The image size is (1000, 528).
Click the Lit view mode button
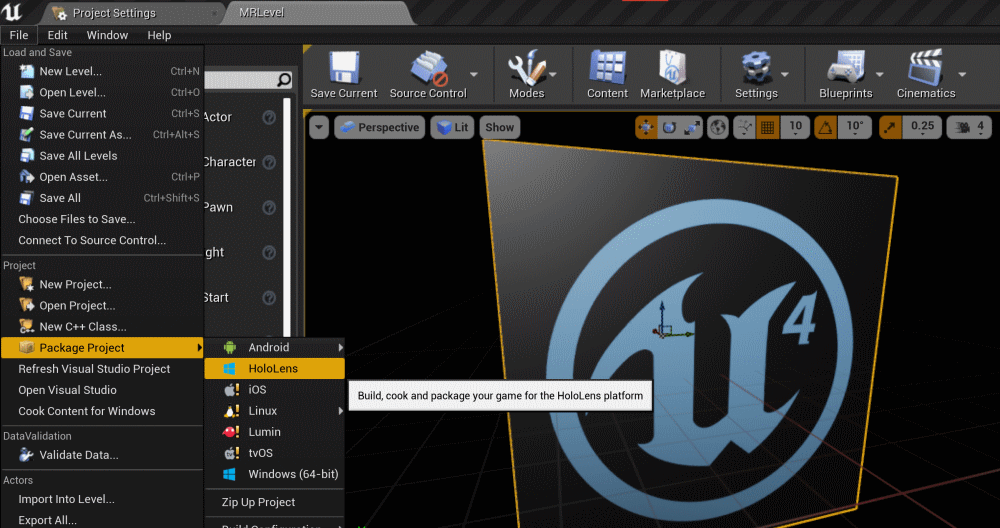(x=452, y=128)
